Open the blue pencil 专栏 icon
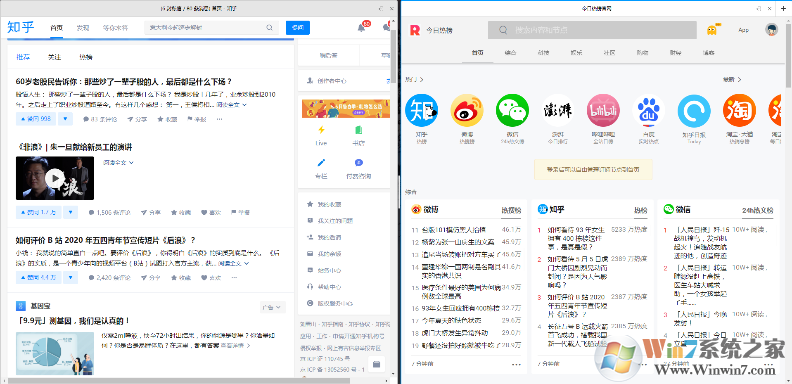Viewport: 792px width, 384px height. (x=321, y=163)
